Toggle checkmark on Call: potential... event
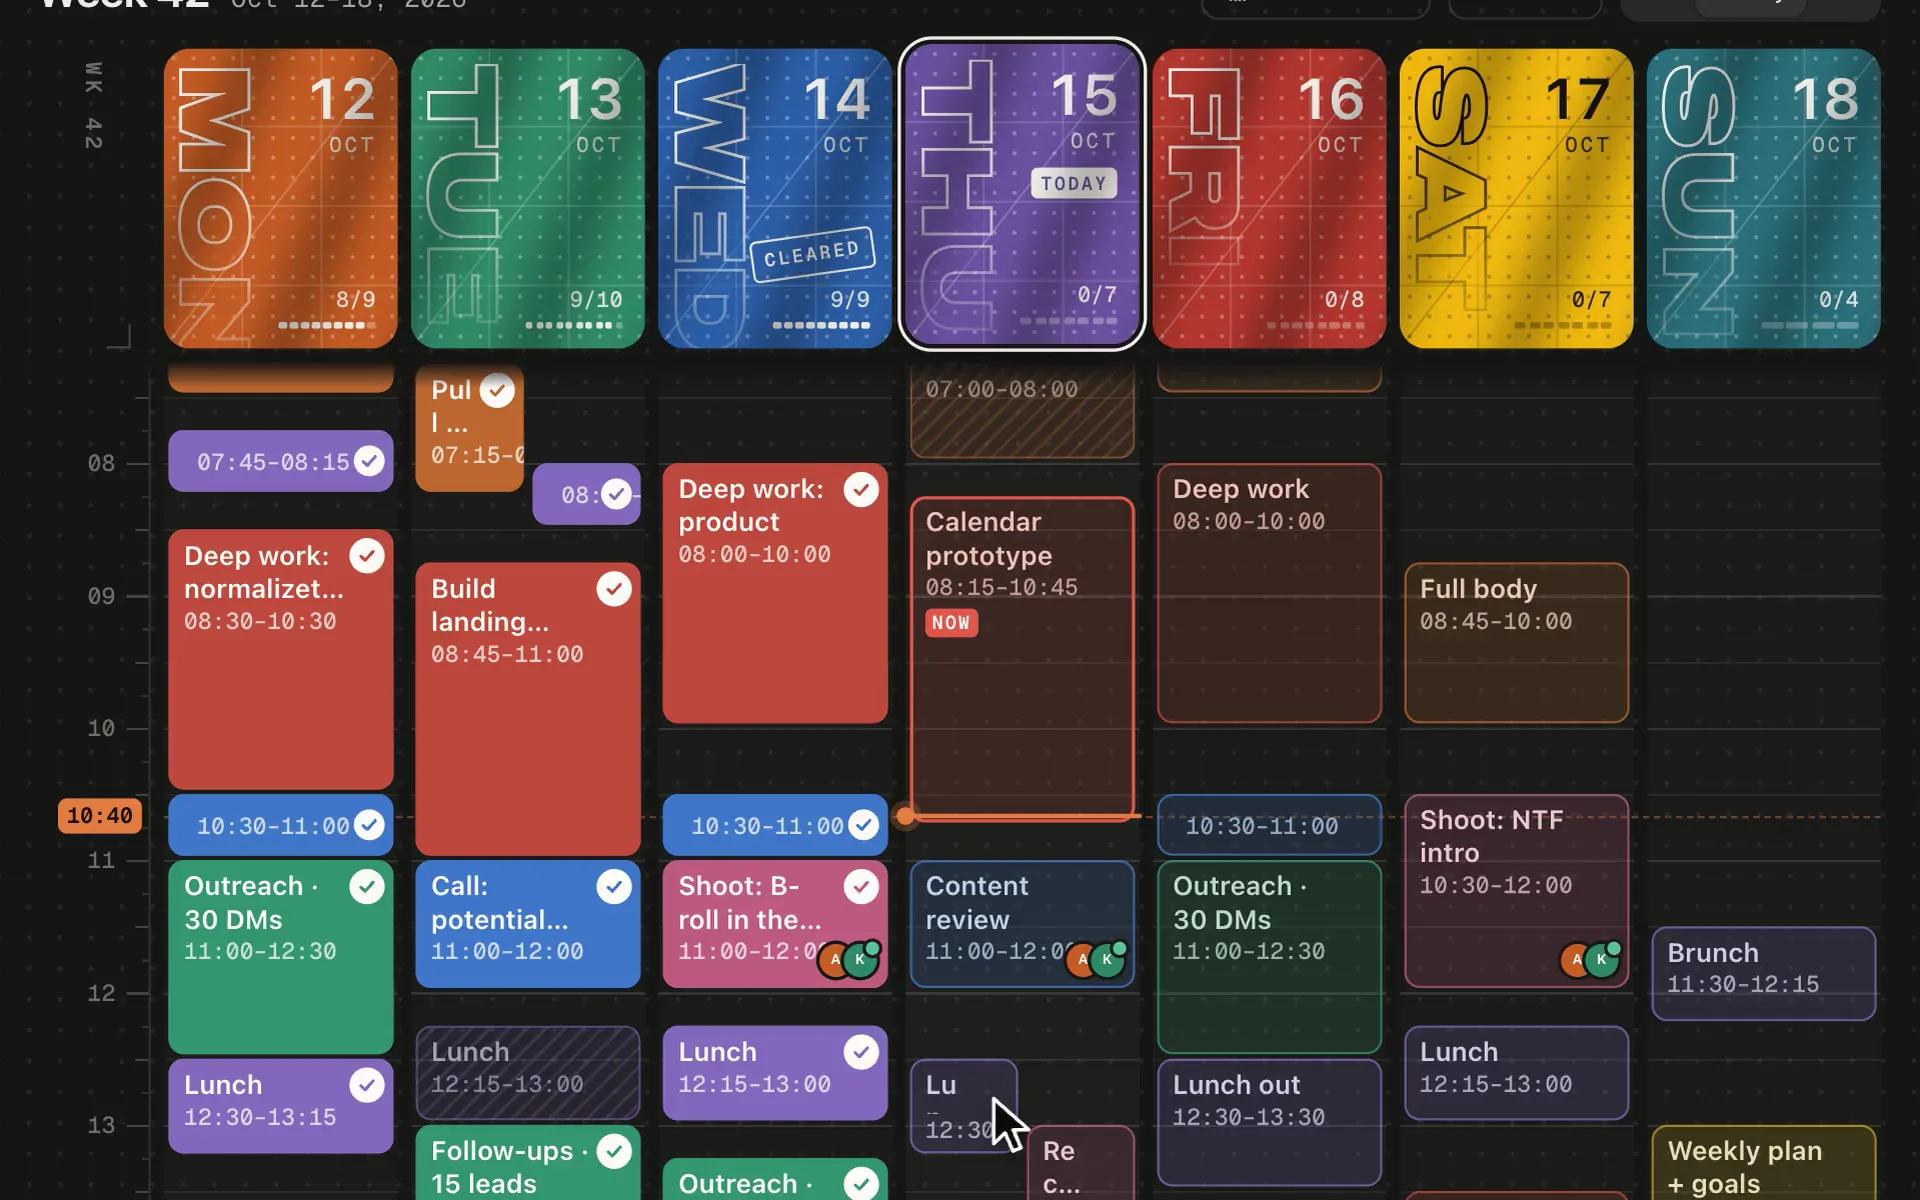Screen dimensions: 1920x1200 pyautogui.click(x=614, y=886)
